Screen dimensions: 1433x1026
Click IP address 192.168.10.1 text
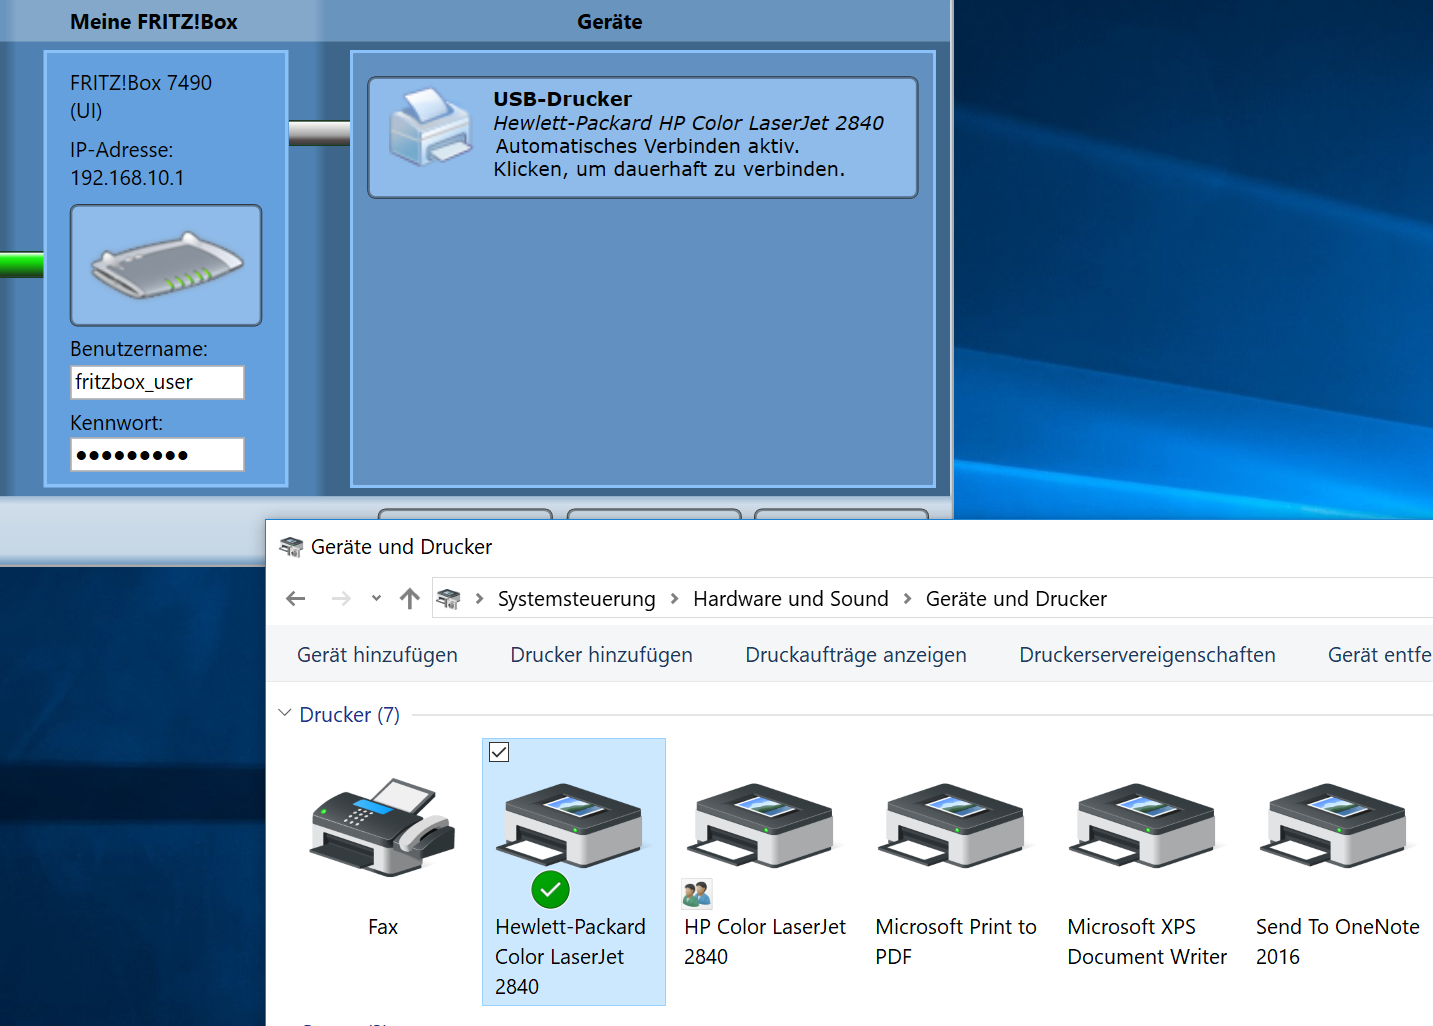(127, 178)
